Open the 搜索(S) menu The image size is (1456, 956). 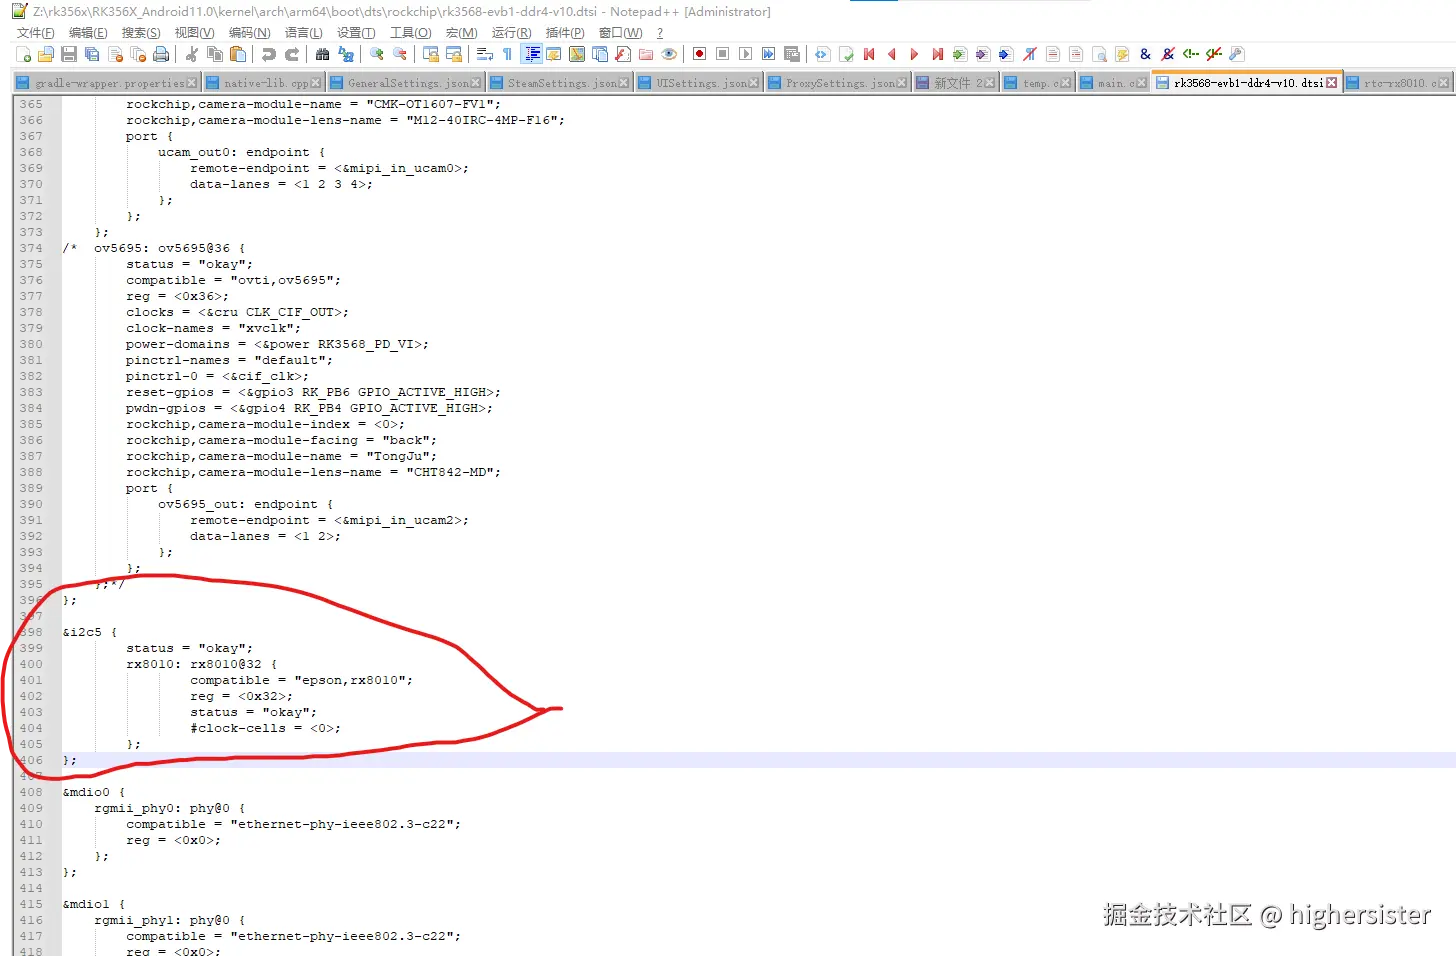tap(141, 33)
